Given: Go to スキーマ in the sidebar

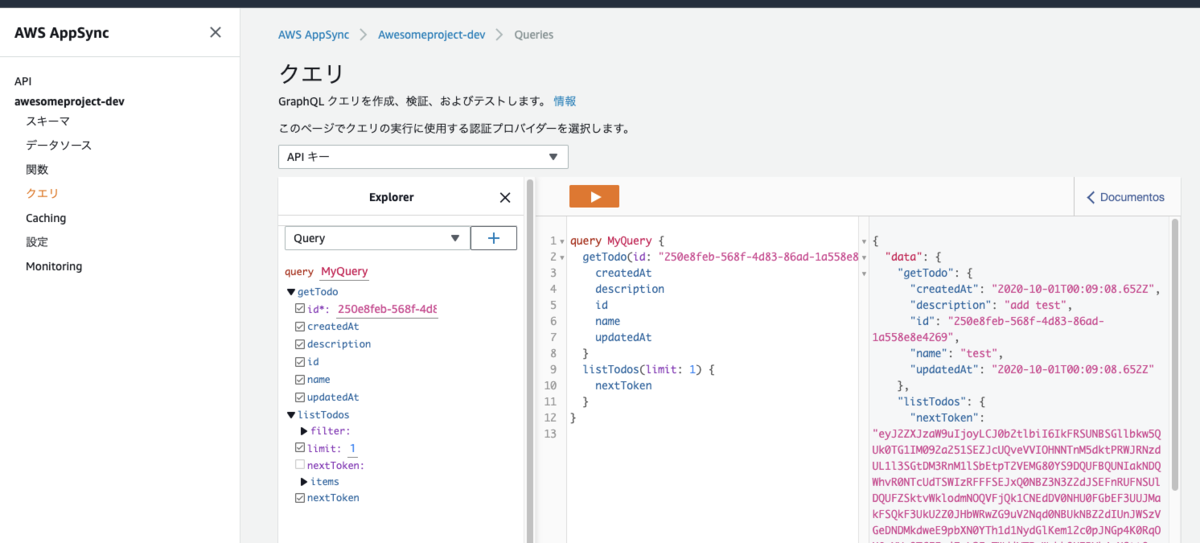Looking at the screenshot, I should tap(48, 121).
